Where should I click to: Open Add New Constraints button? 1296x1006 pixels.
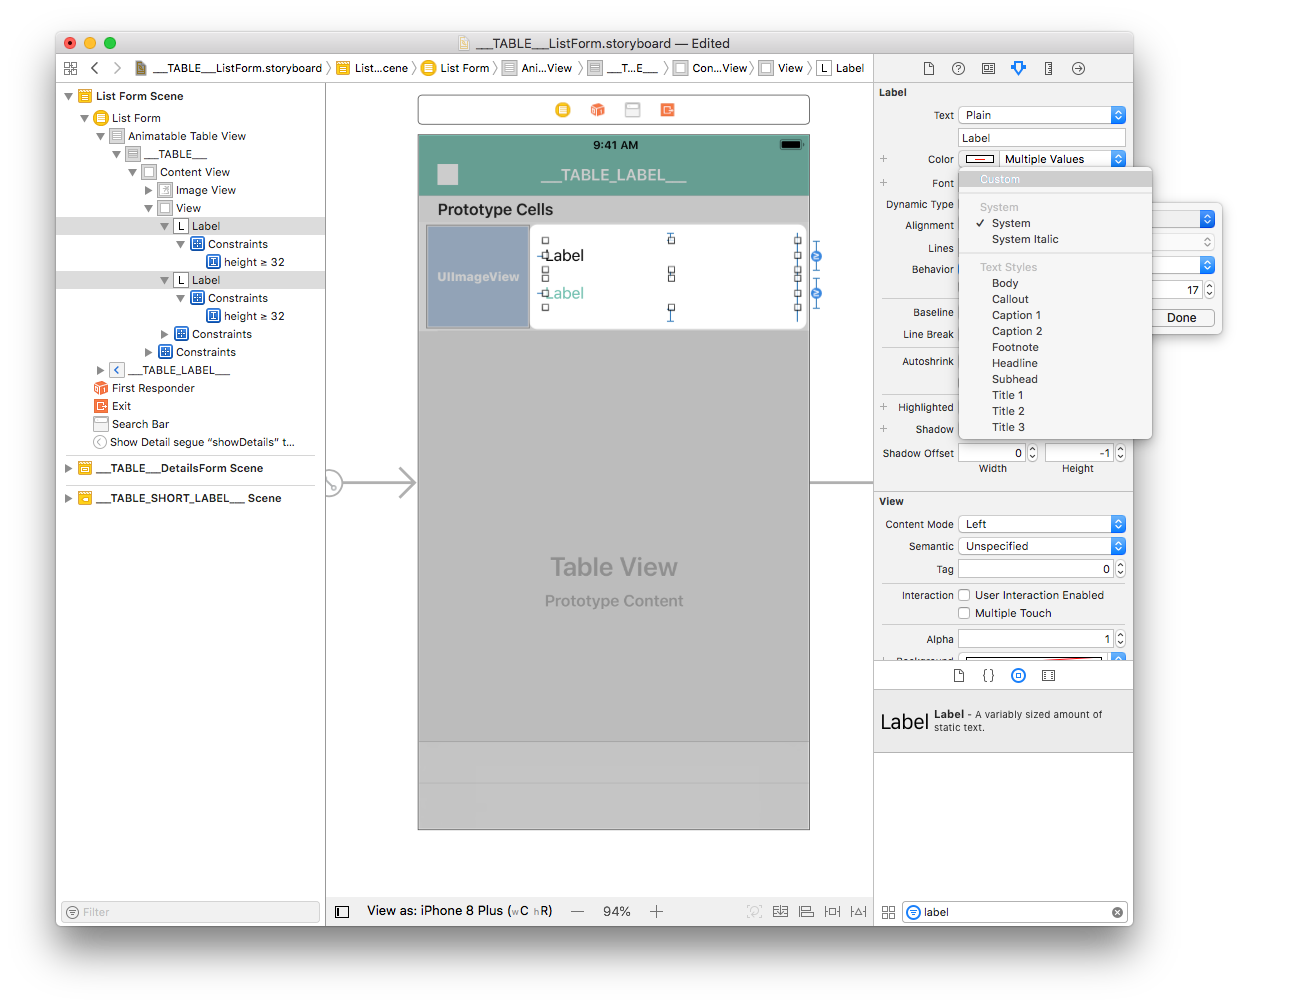point(832,911)
